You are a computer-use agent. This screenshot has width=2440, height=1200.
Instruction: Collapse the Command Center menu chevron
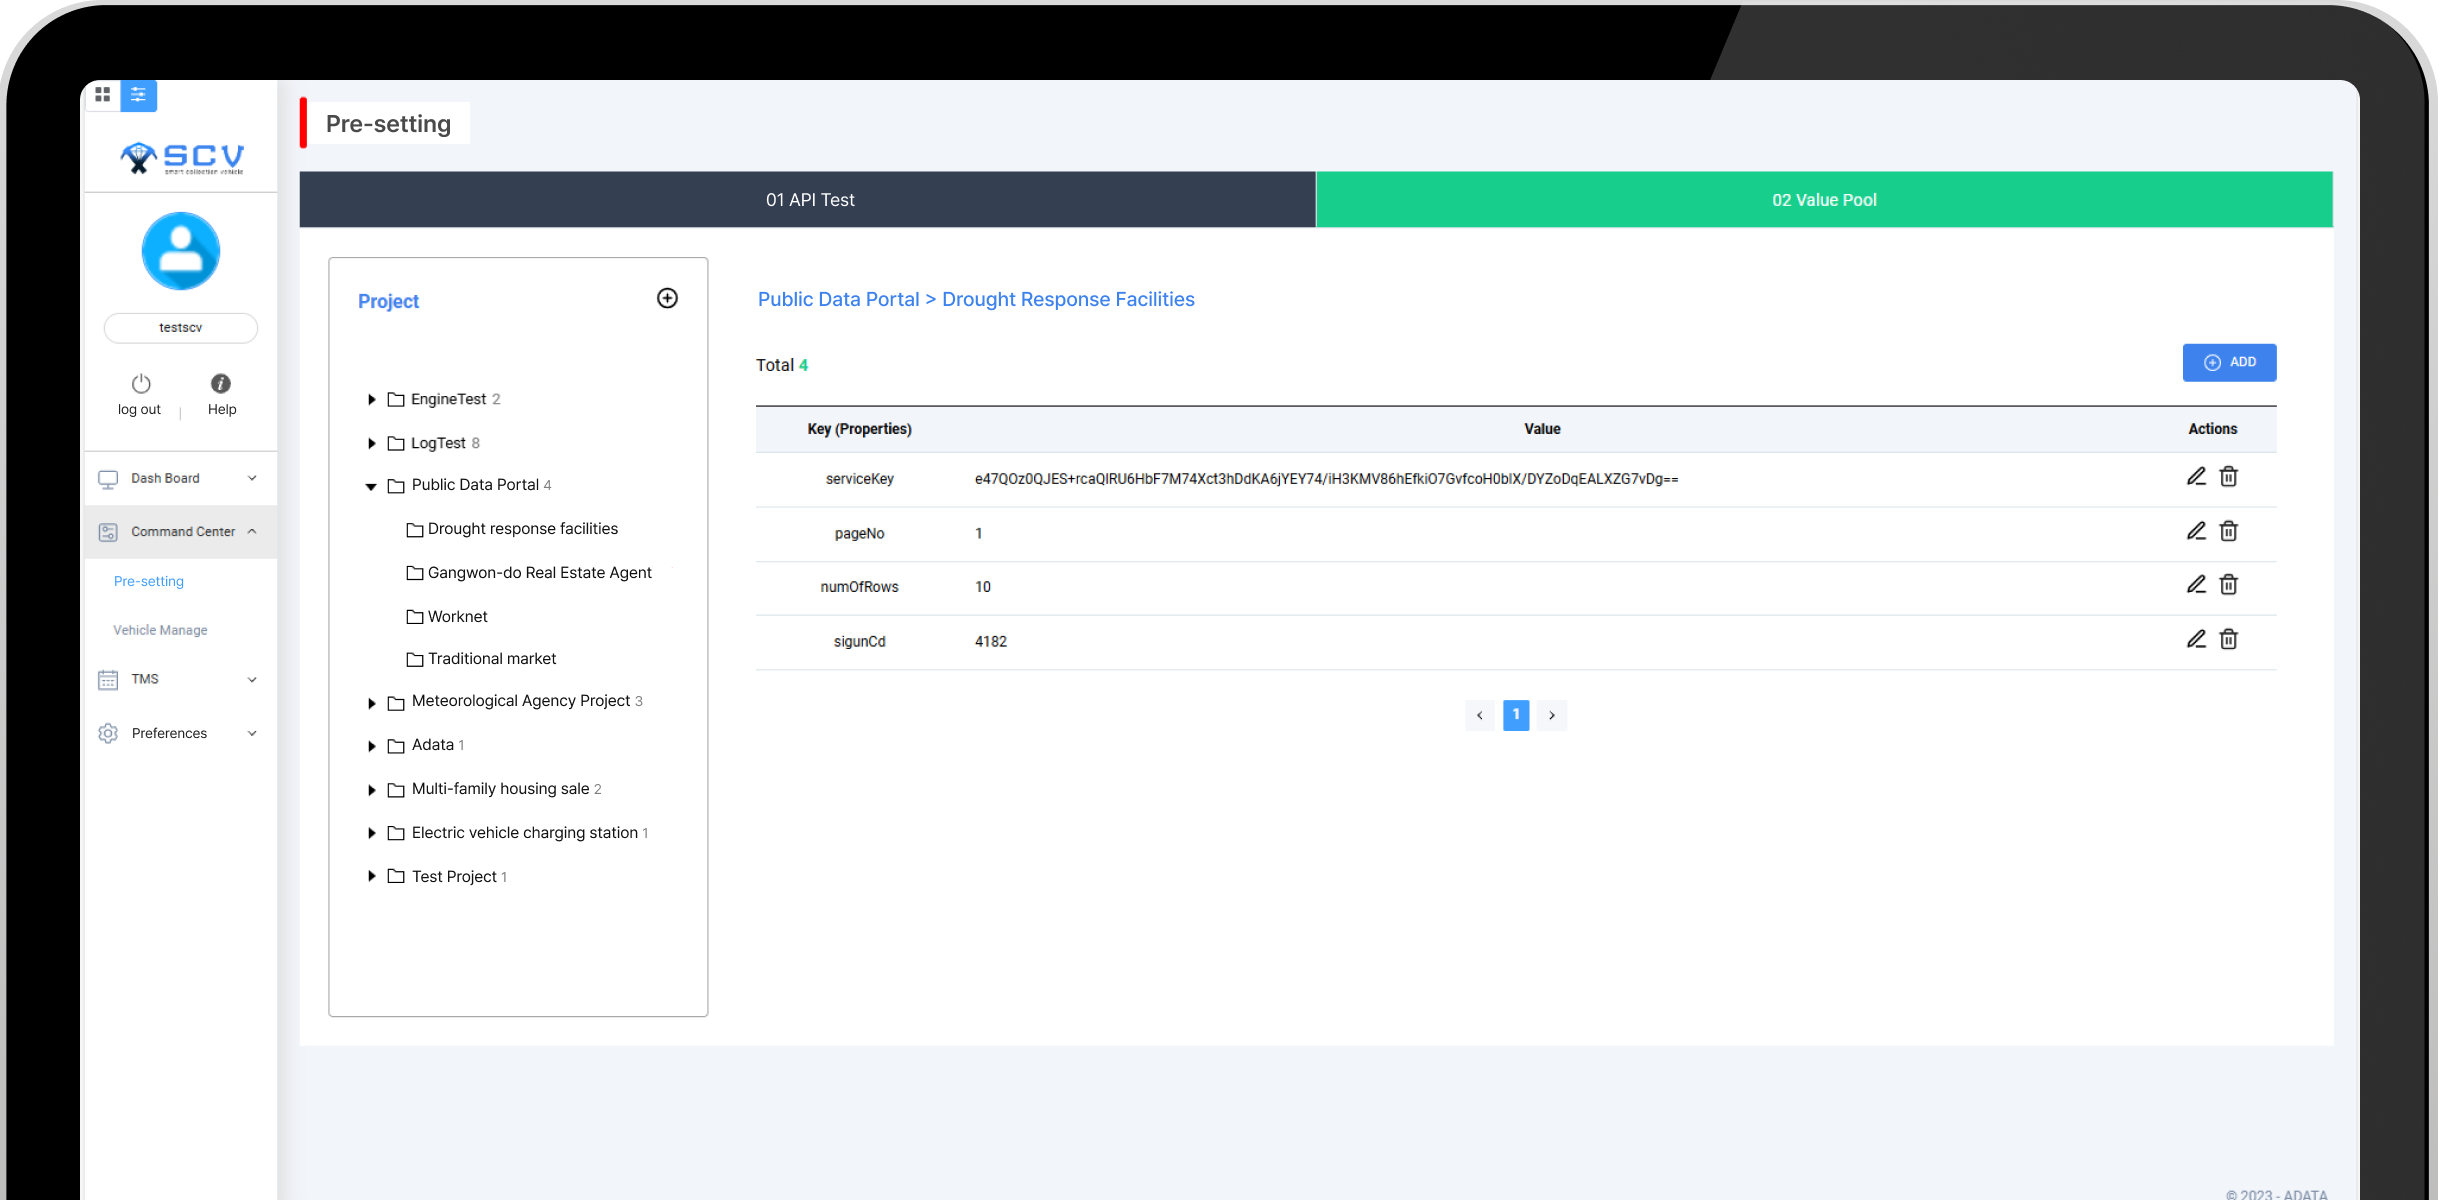coord(252,532)
